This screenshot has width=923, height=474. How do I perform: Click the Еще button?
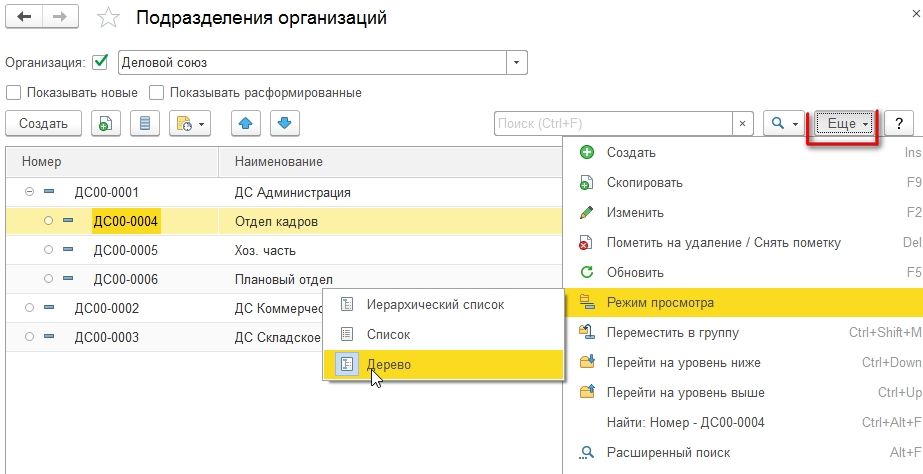(845, 124)
